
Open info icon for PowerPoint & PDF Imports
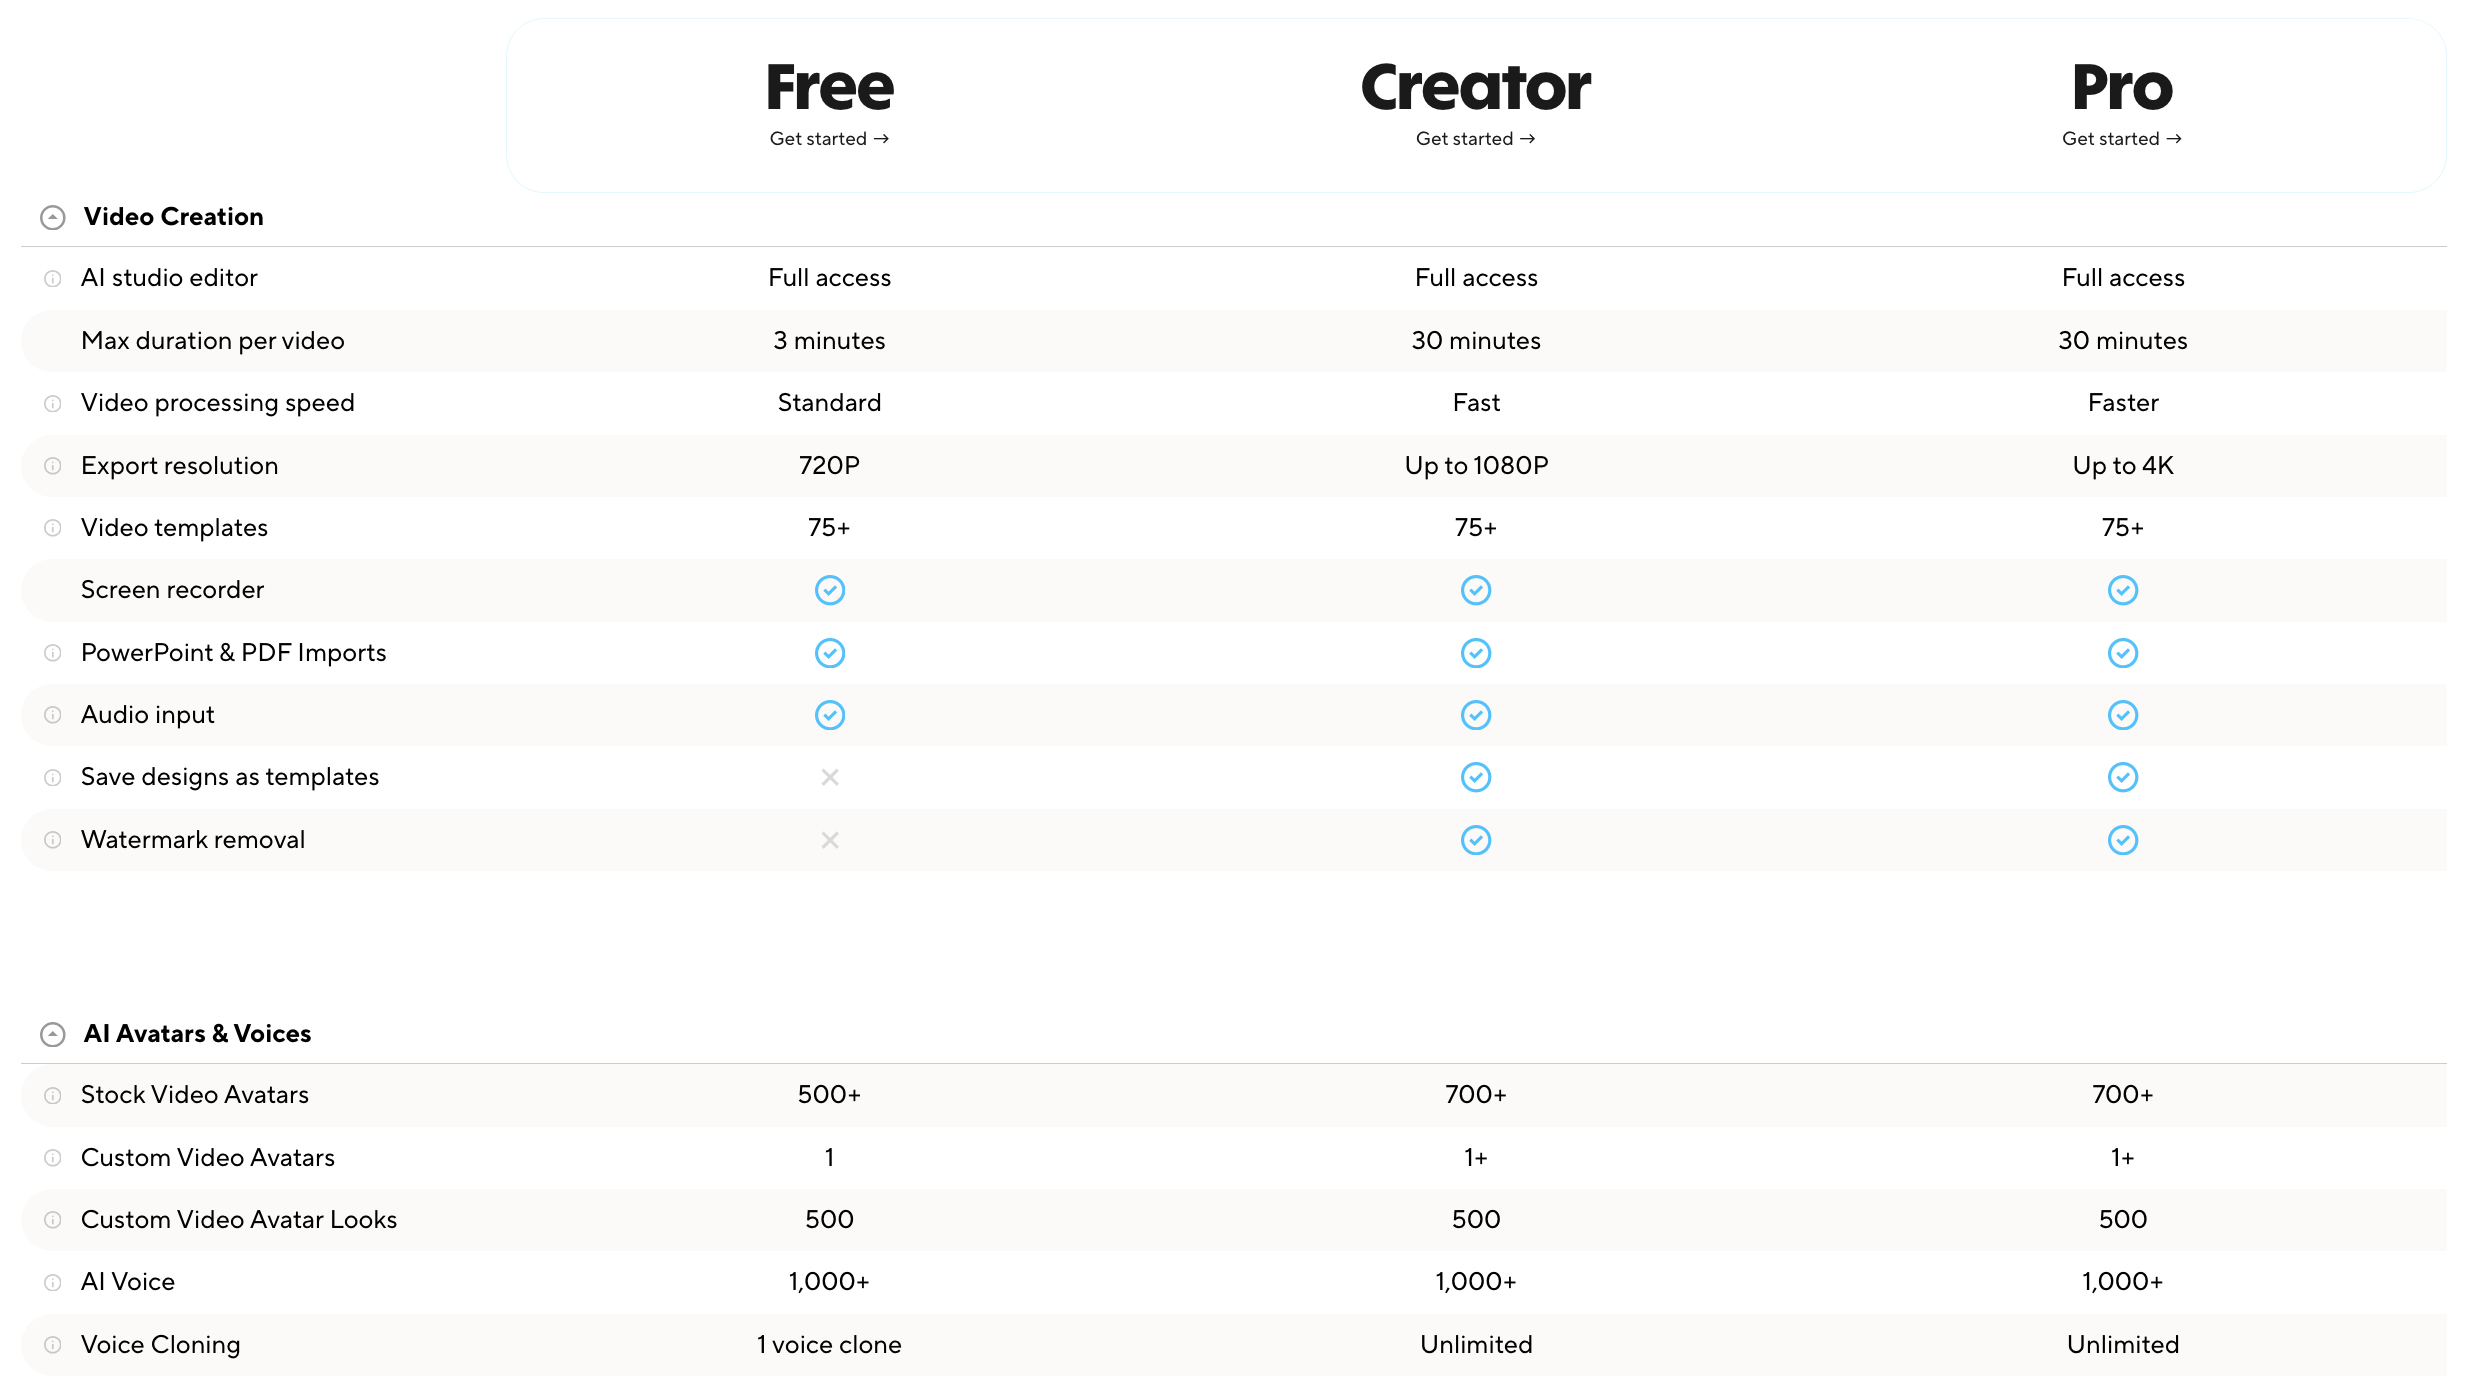[x=53, y=653]
